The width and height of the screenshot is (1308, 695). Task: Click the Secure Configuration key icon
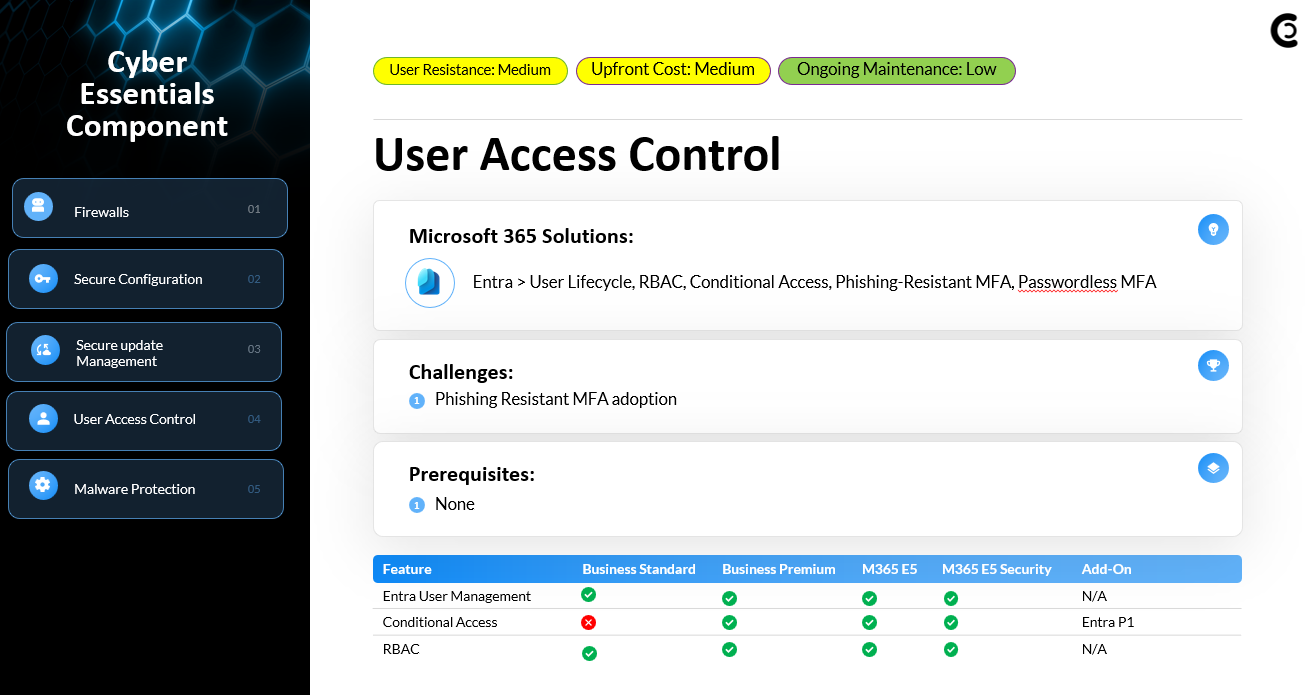tap(42, 278)
